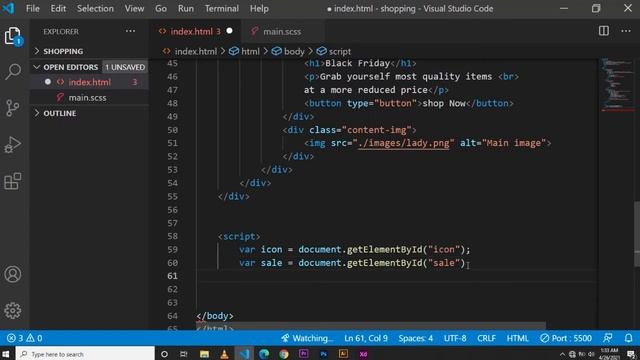The image size is (640, 360).
Task: Open Premiere Pro on taskbar
Action: pyautogui.click(x=304, y=353)
